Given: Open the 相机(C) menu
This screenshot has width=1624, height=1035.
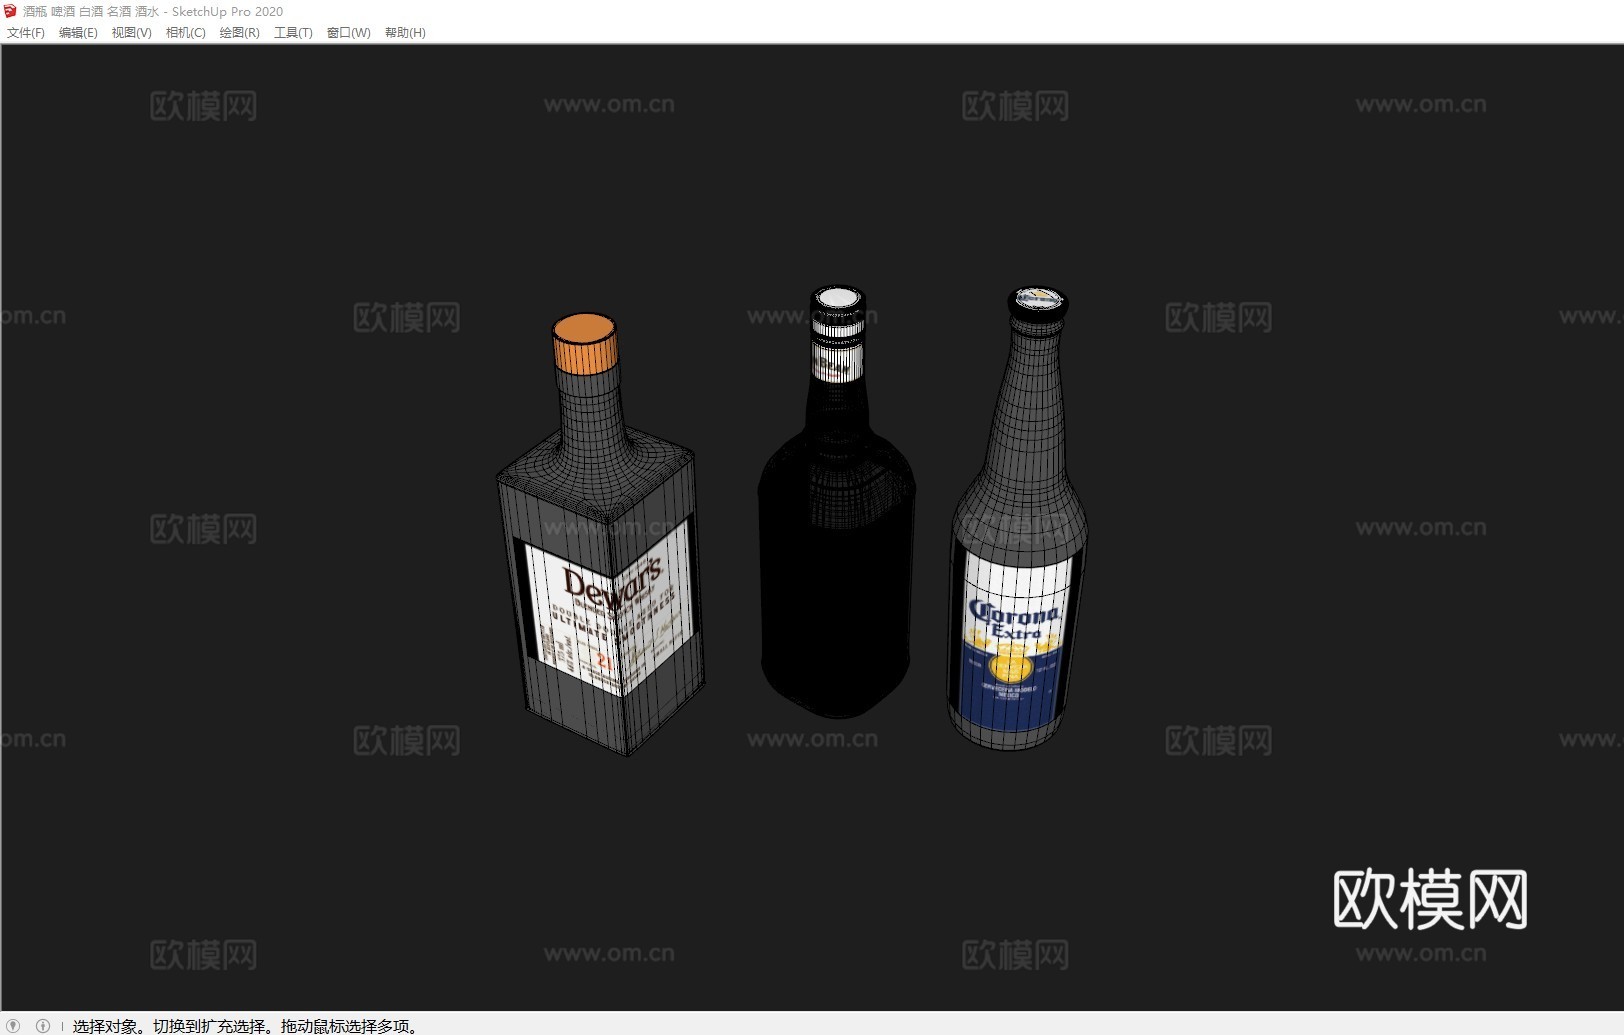Looking at the screenshot, I should point(185,33).
